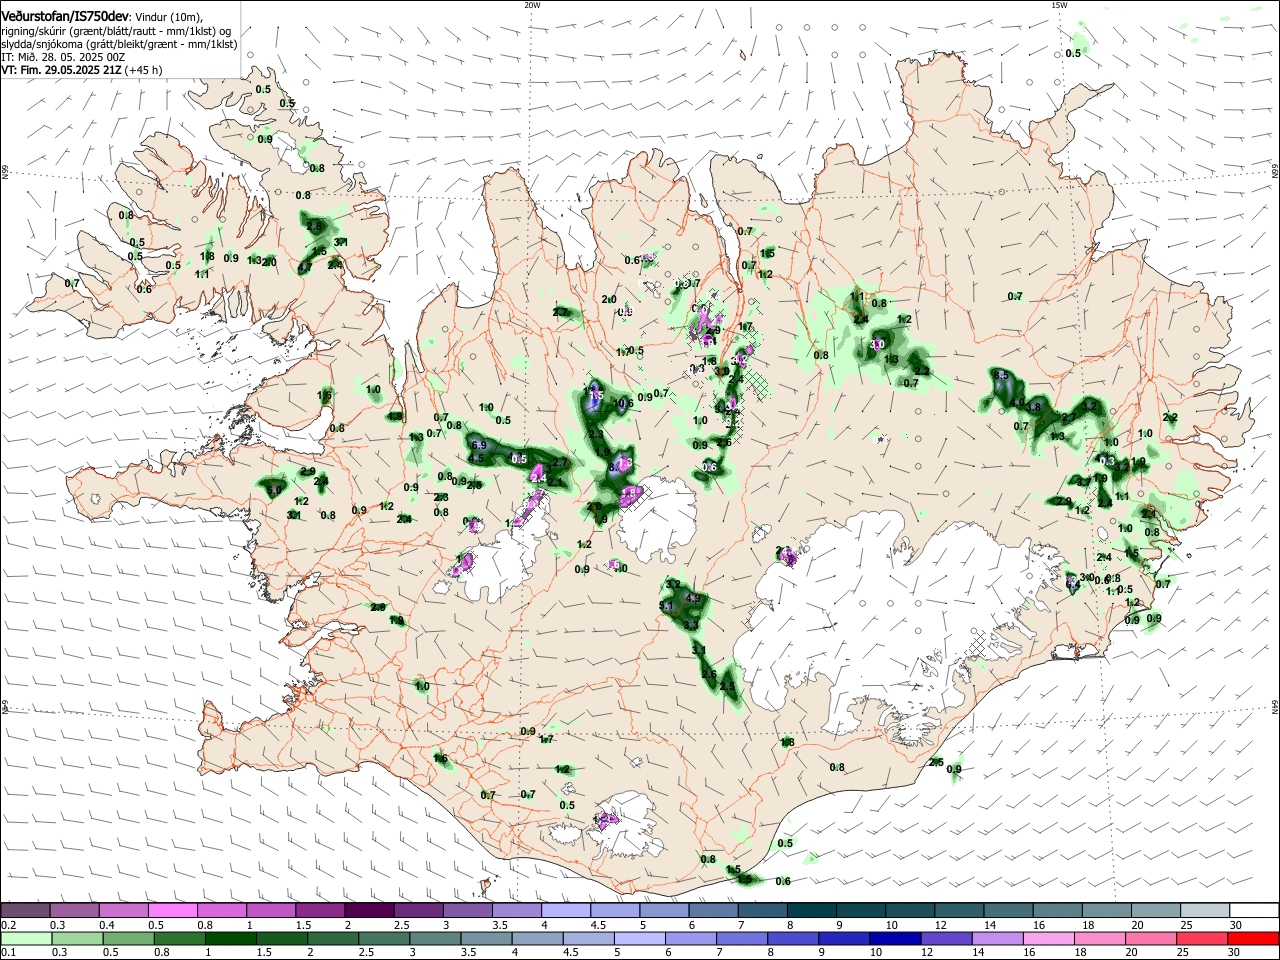Click the deep navy blue 10 swatch in the rain legend row
Screen dimensions: 1280x960
893,938
